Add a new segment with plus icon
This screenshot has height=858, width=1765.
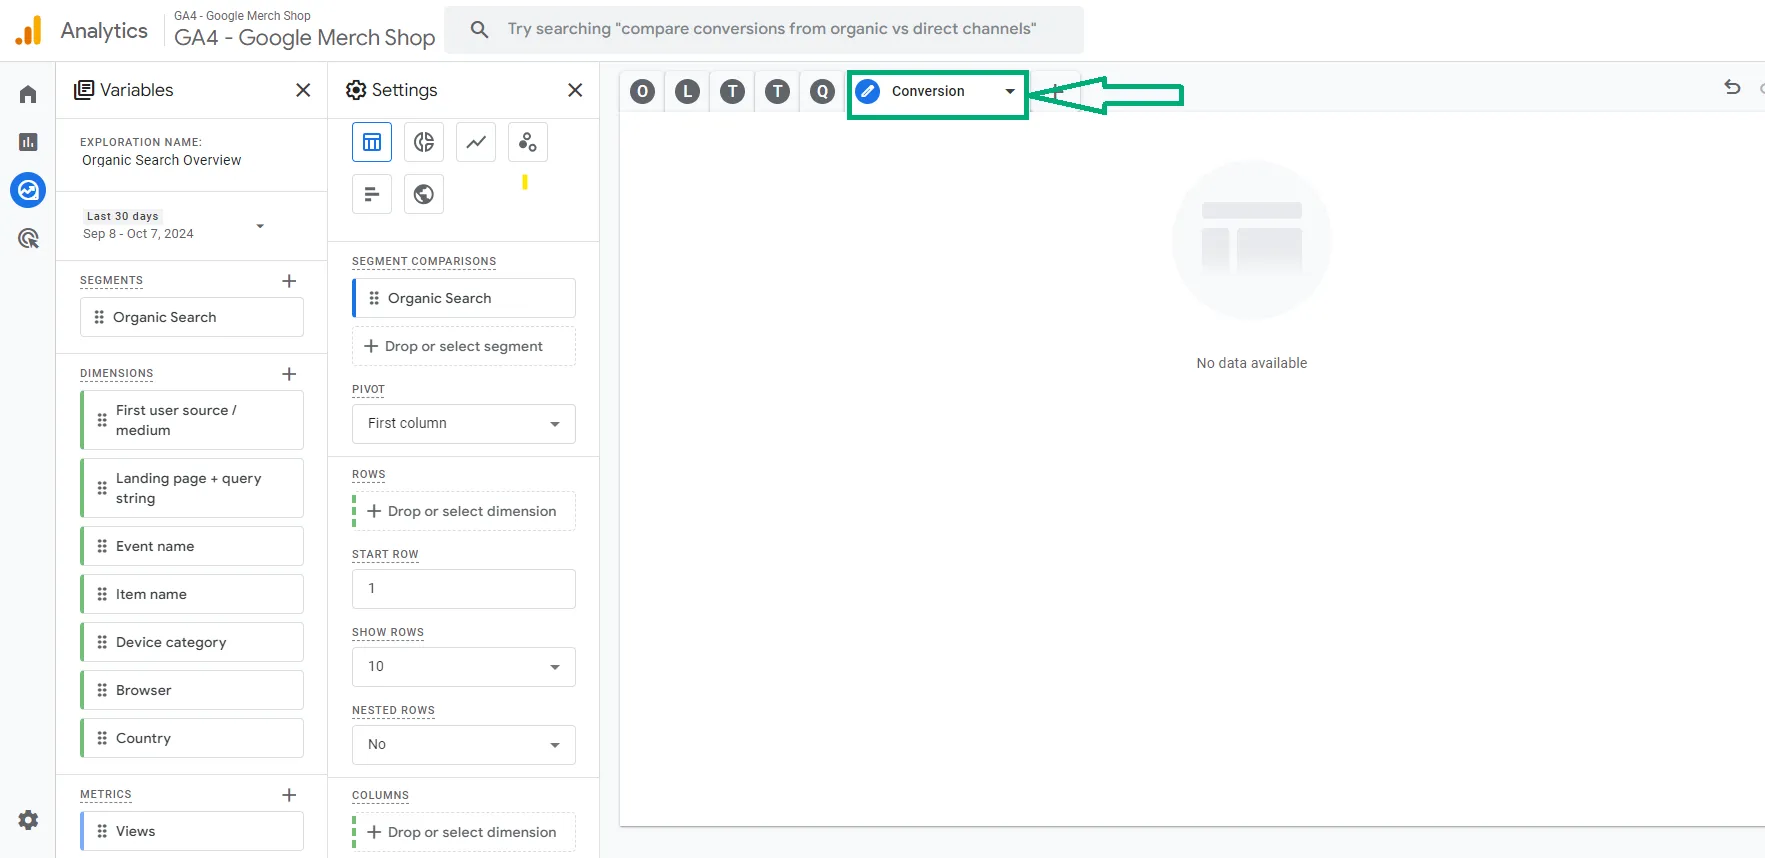289,281
